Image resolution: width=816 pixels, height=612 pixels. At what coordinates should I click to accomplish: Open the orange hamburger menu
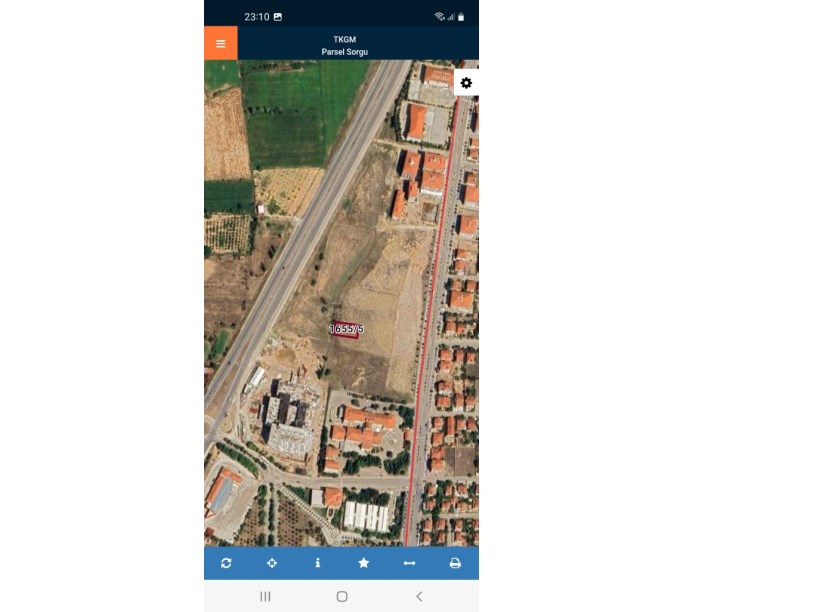tap(221, 43)
